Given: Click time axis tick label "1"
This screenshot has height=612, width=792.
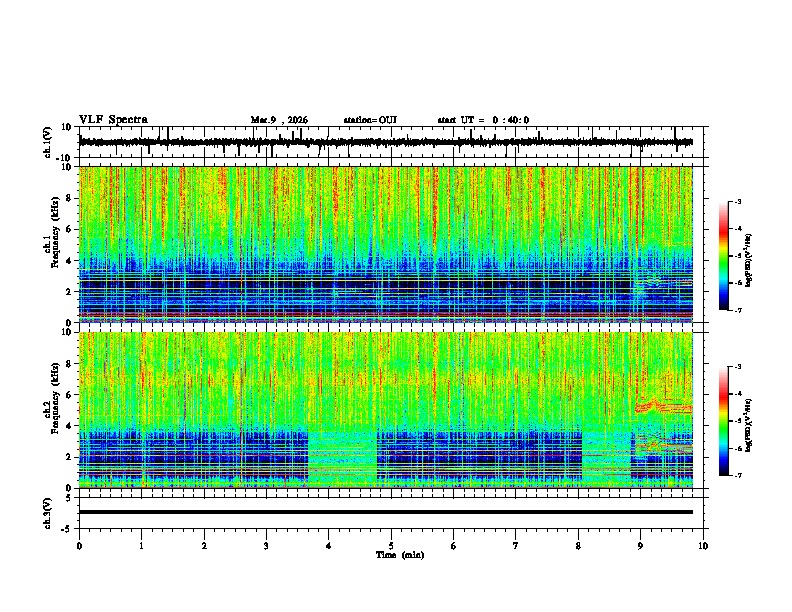Looking at the screenshot, I should [141, 546].
